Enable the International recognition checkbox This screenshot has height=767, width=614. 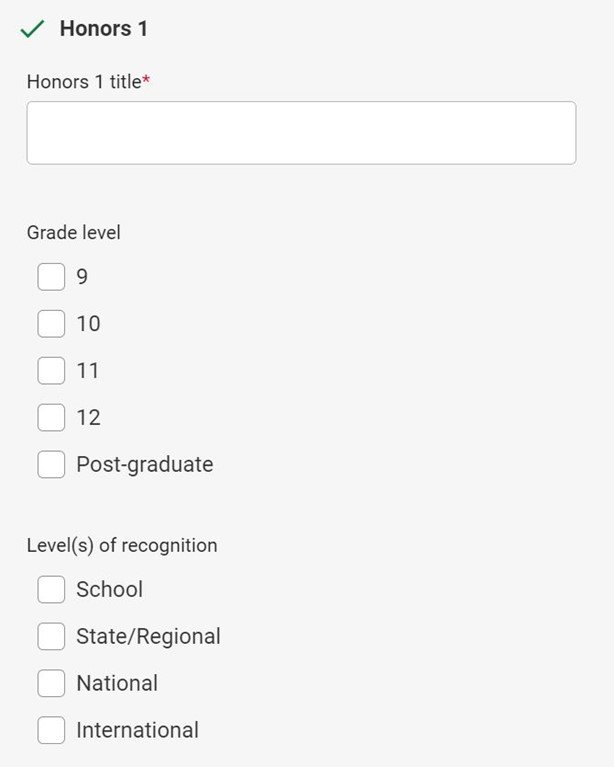coord(51,731)
